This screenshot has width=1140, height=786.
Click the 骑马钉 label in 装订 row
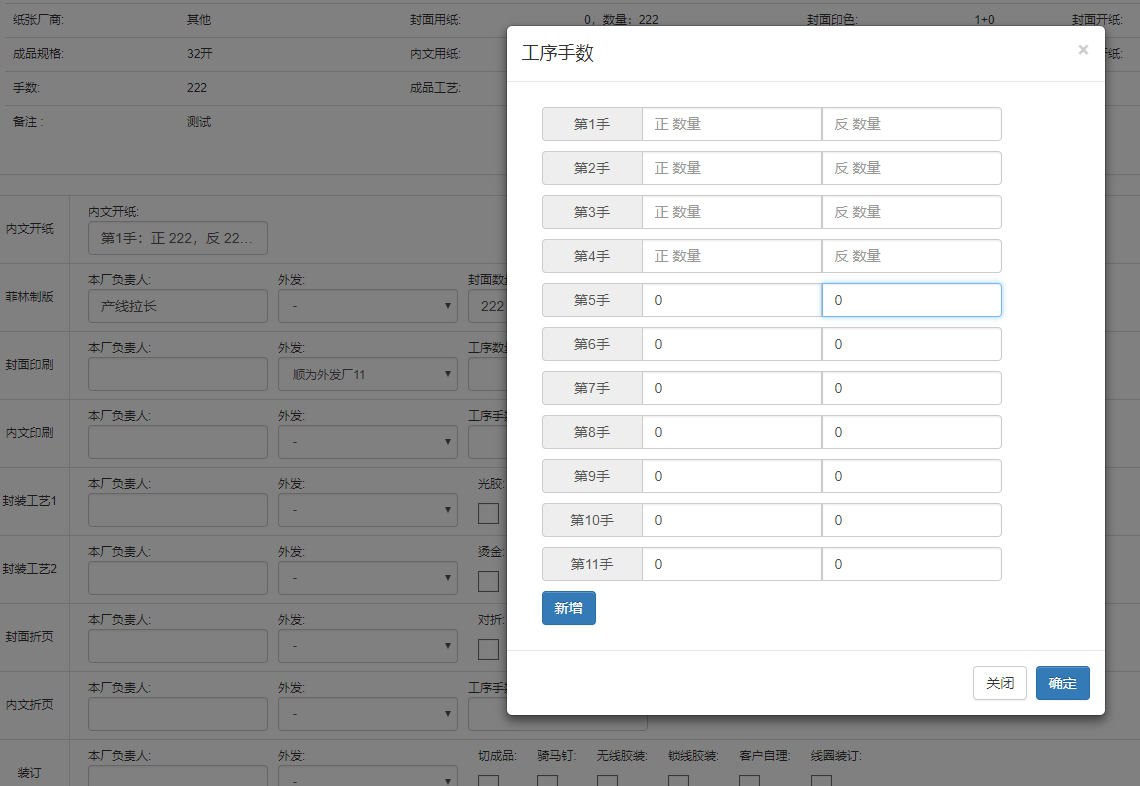click(x=556, y=756)
